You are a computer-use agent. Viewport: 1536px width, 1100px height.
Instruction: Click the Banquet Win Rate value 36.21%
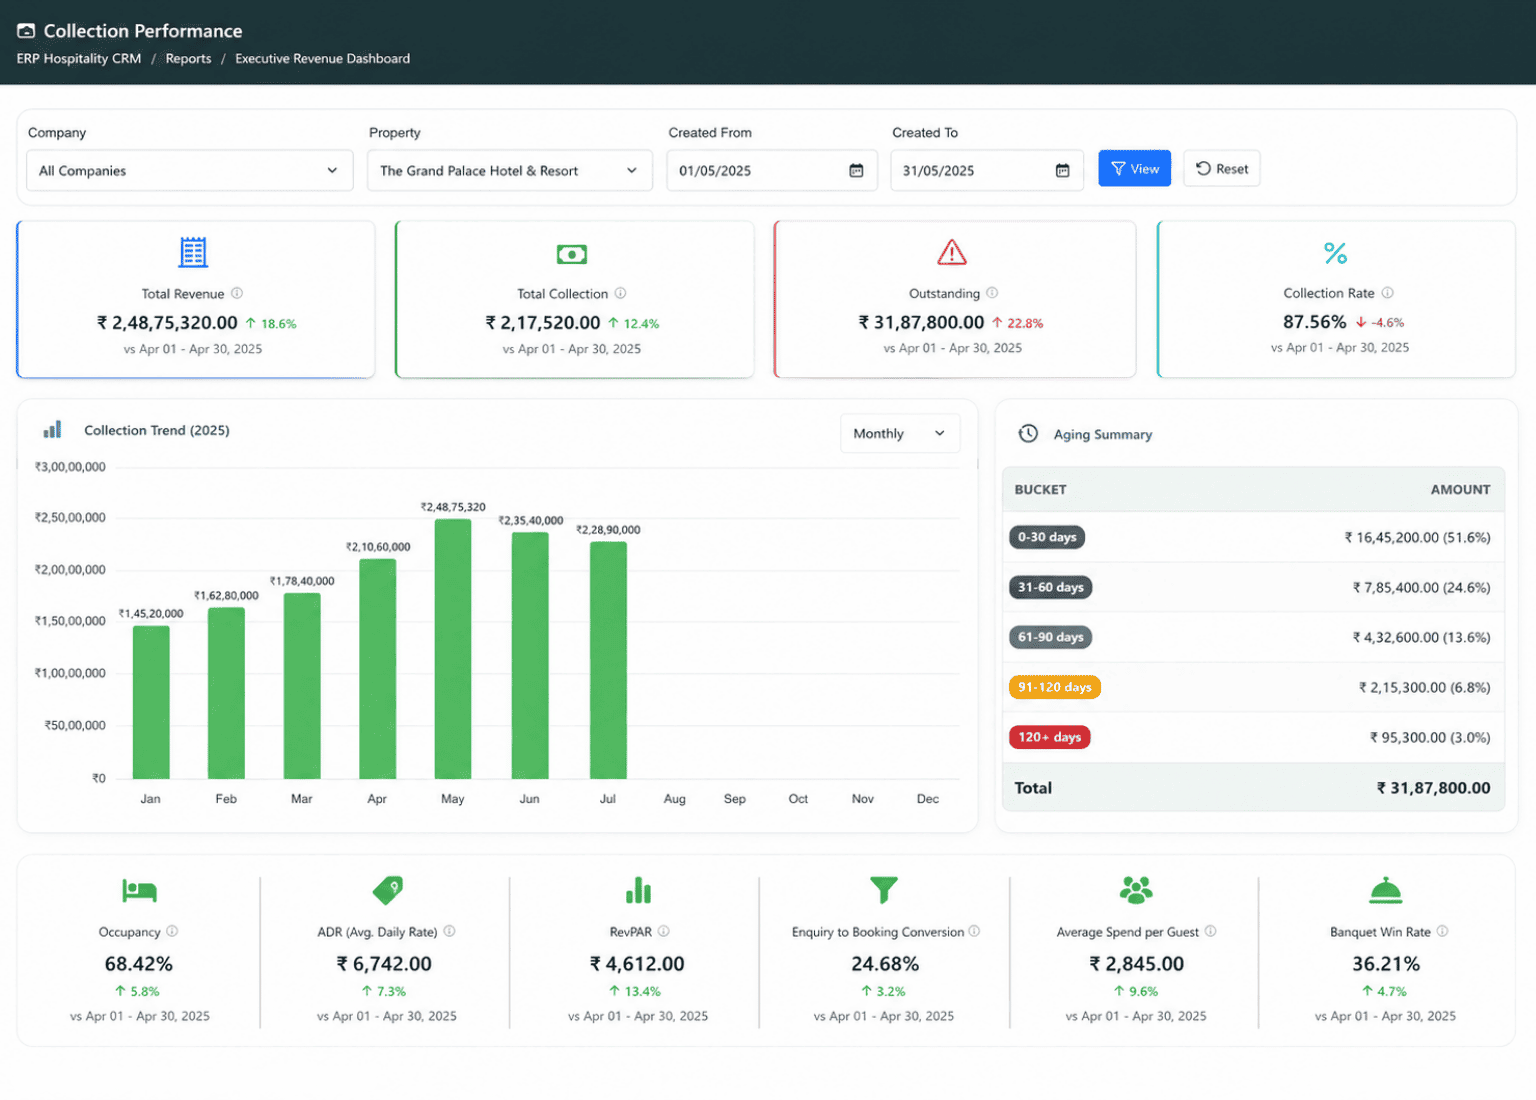pos(1386,964)
